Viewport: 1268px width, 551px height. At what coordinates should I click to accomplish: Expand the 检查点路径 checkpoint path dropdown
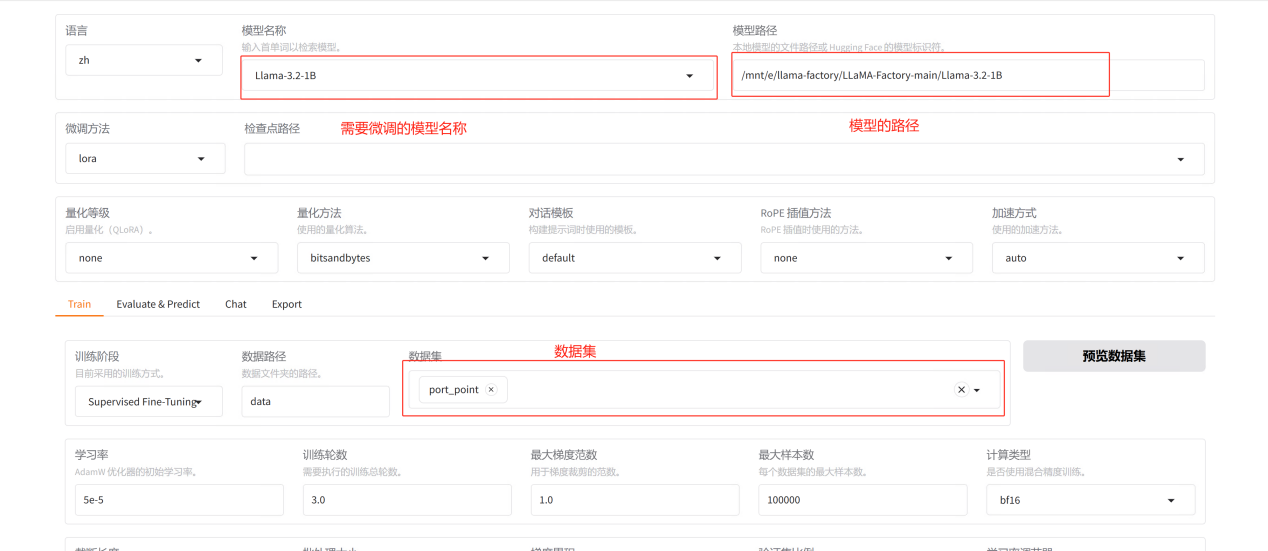click(724, 159)
